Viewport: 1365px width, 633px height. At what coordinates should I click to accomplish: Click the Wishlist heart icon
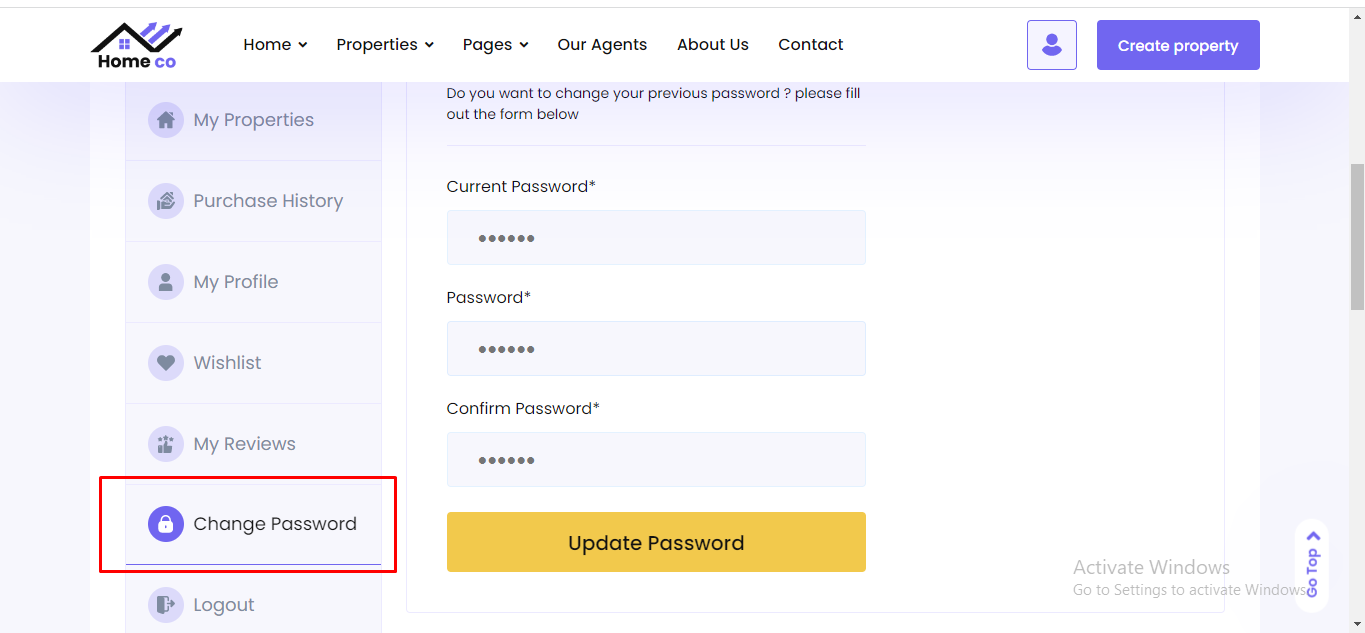click(166, 363)
